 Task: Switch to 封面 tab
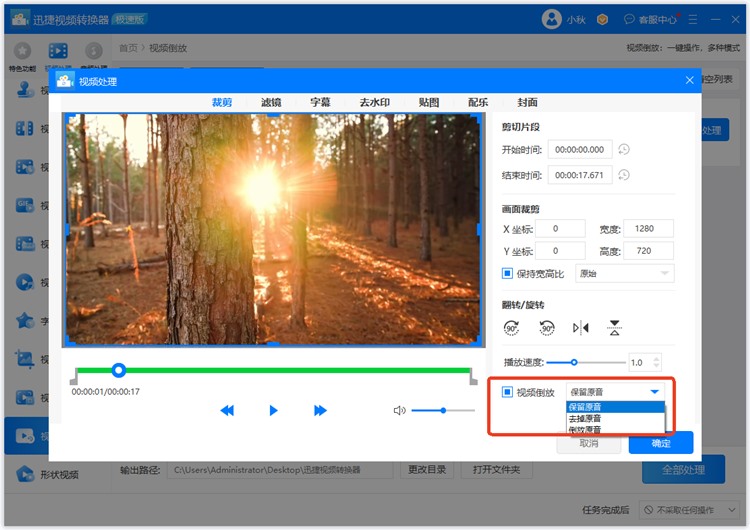point(527,102)
